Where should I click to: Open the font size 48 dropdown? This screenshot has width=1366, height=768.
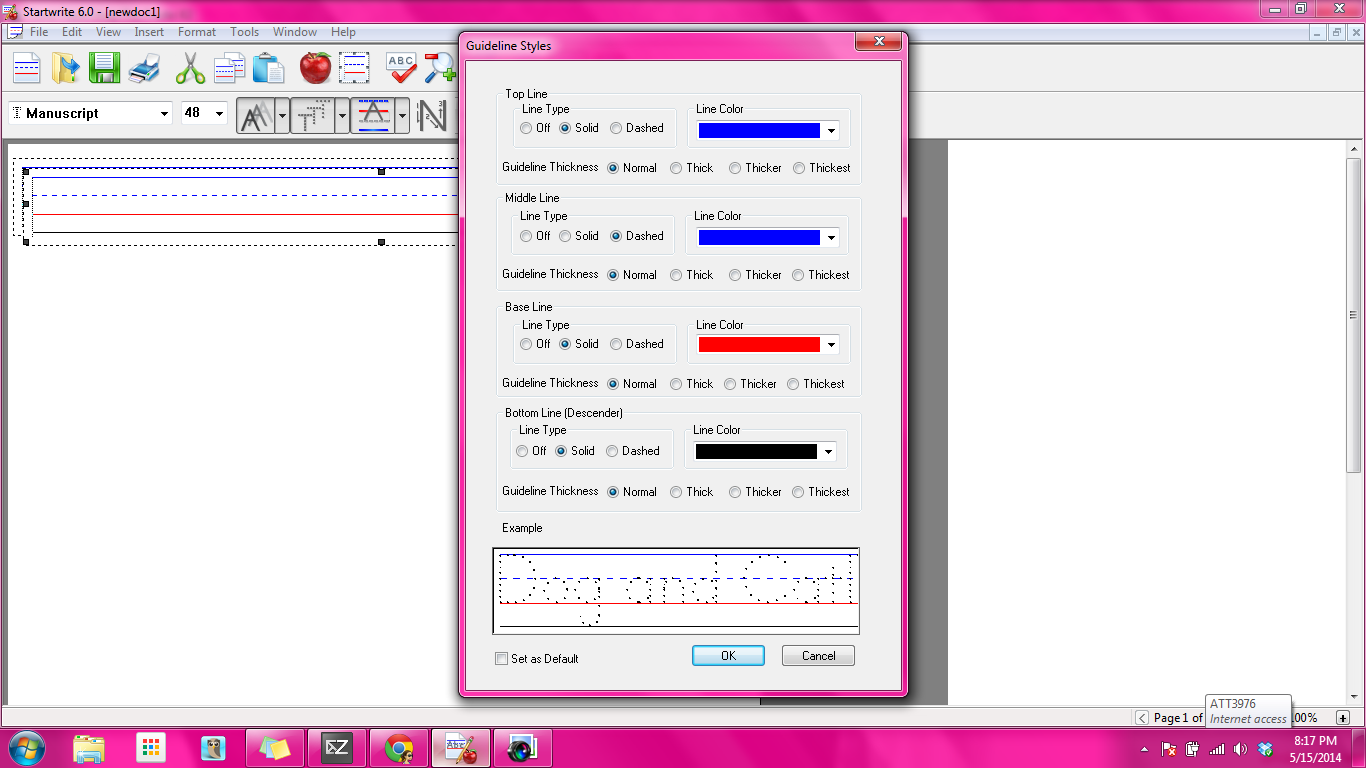click(219, 114)
